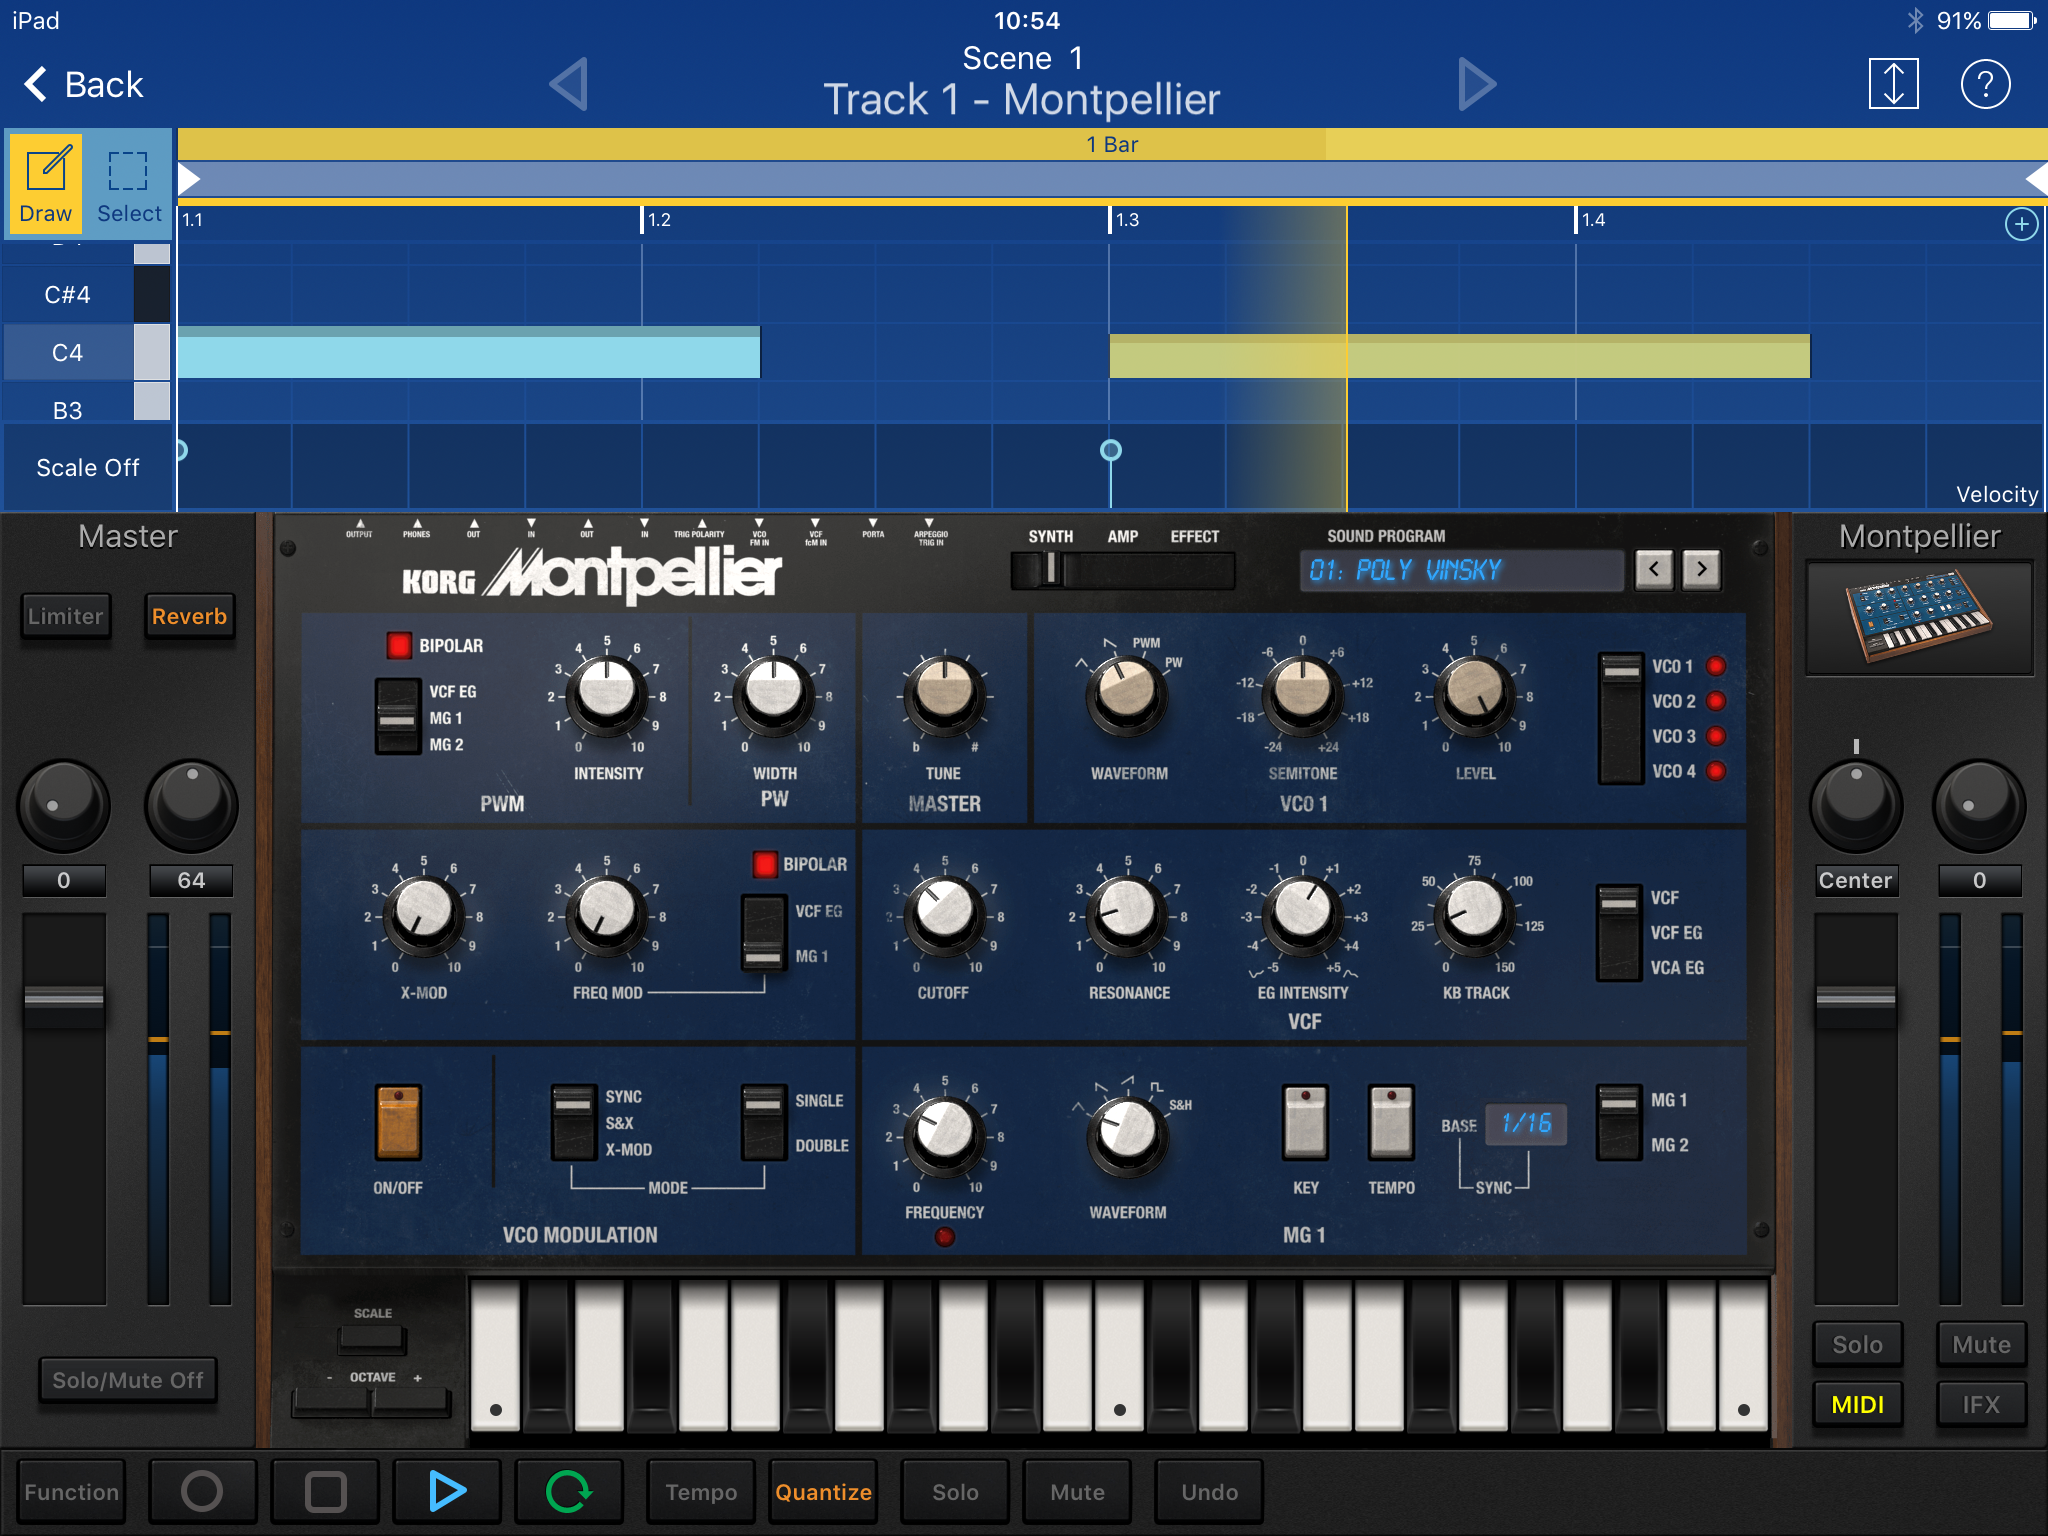Tap the plus zoom icon in timeline
This screenshot has height=1536, width=2048.
point(2021,224)
